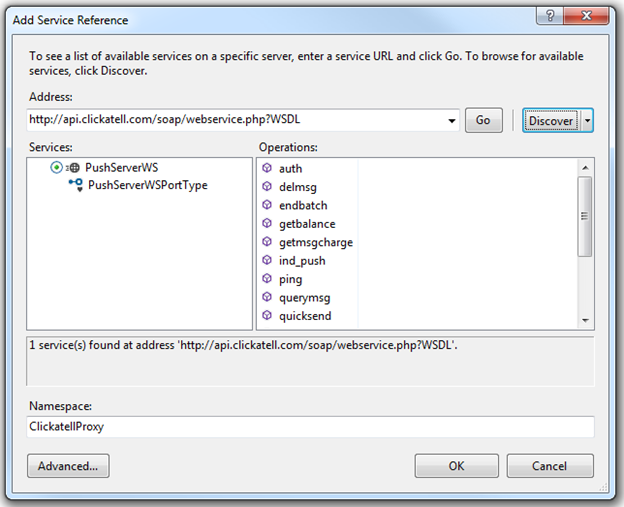Viewport: 624px width, 507px height.
Task: Collapse the PushServerWS service node
Action: [56, 168]
